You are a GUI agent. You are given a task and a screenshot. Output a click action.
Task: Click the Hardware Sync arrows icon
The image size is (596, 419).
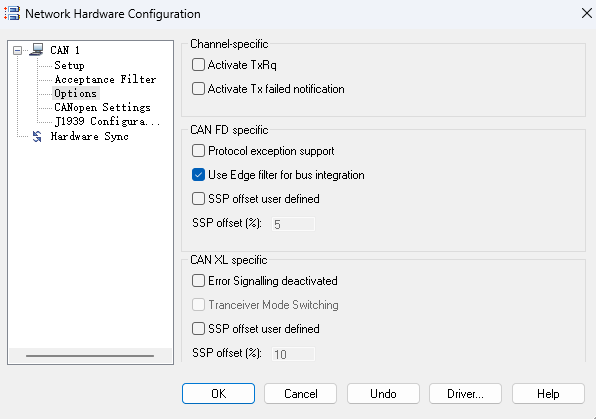37,136
